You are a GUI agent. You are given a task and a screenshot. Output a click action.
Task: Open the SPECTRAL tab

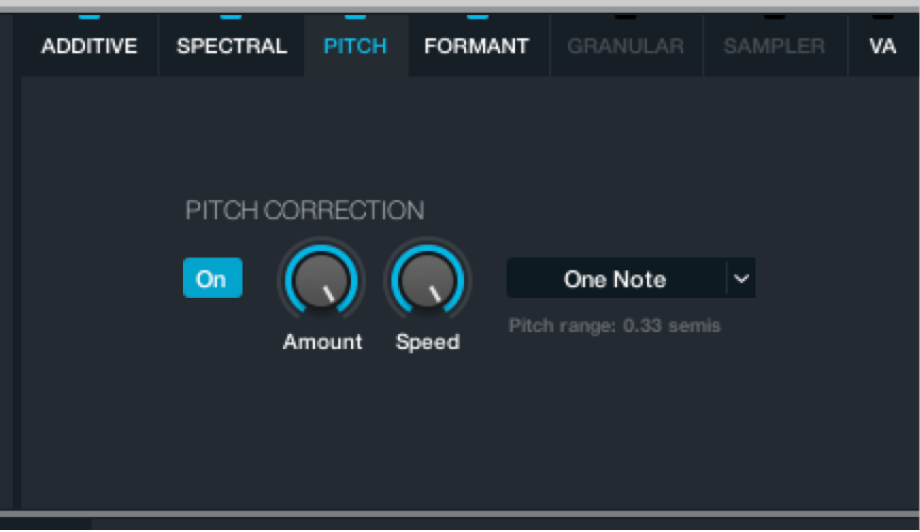click(x=231, y=46)
